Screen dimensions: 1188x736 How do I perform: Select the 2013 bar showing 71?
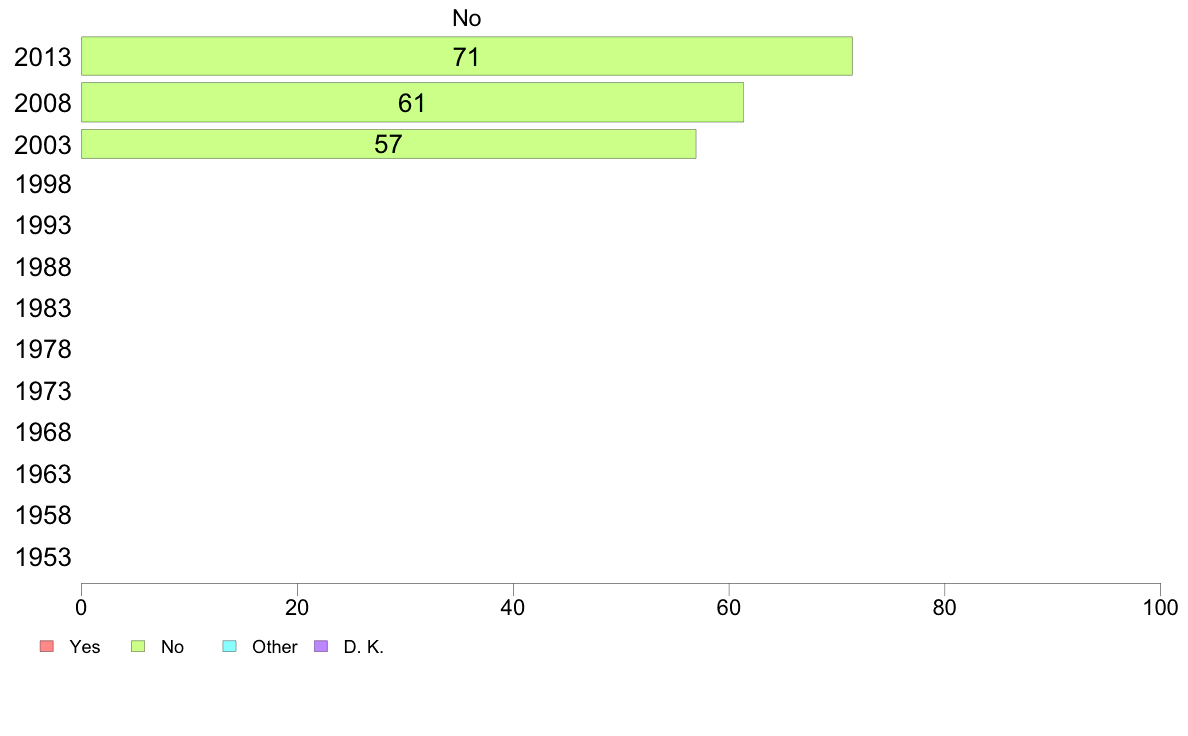click(467, 56)
